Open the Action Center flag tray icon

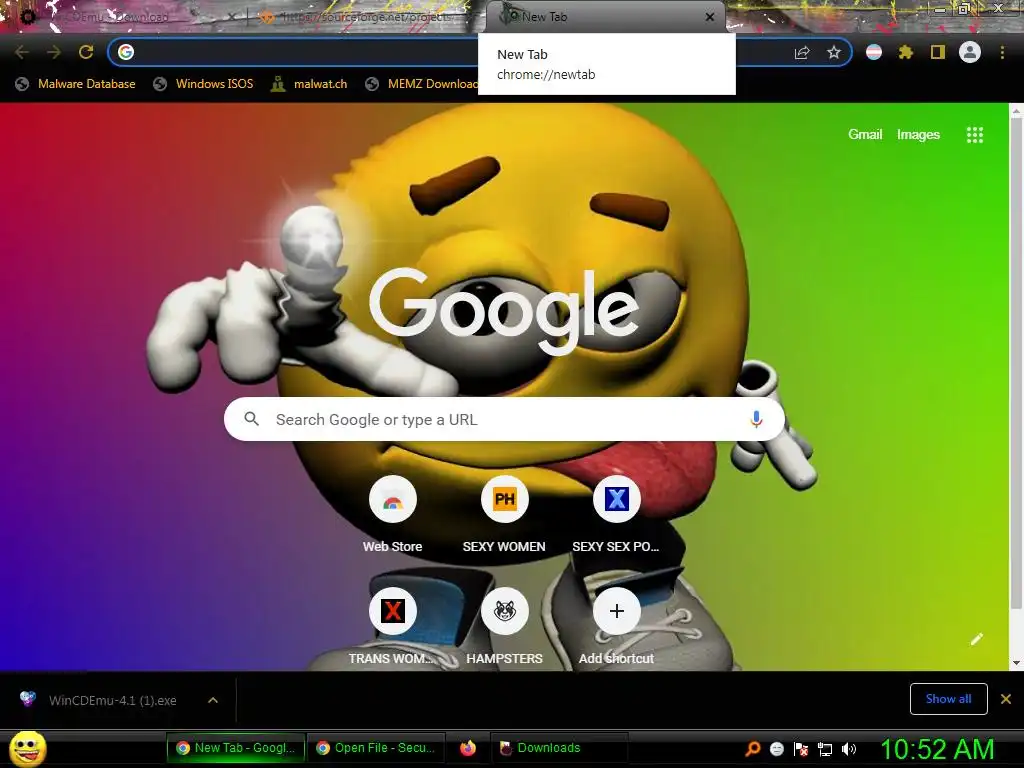click(801, 749)
